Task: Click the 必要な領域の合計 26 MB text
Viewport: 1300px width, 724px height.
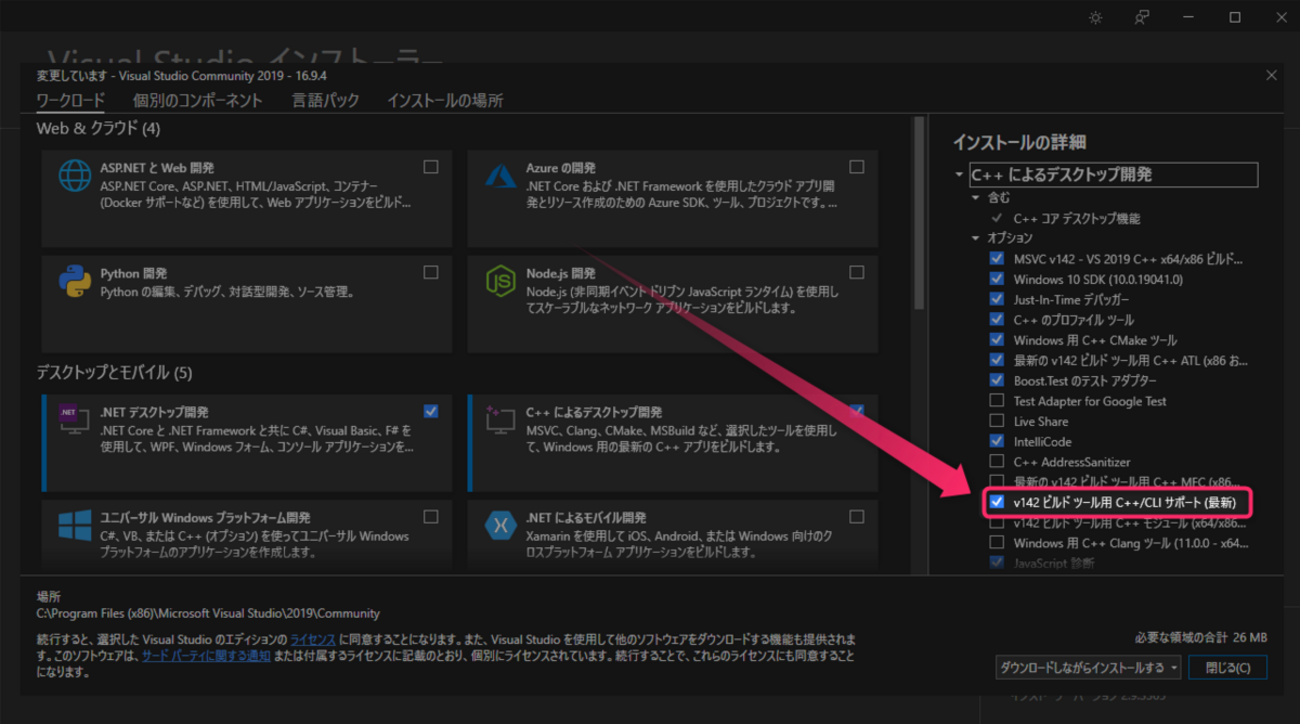Action: click(x=1201, y=638)
